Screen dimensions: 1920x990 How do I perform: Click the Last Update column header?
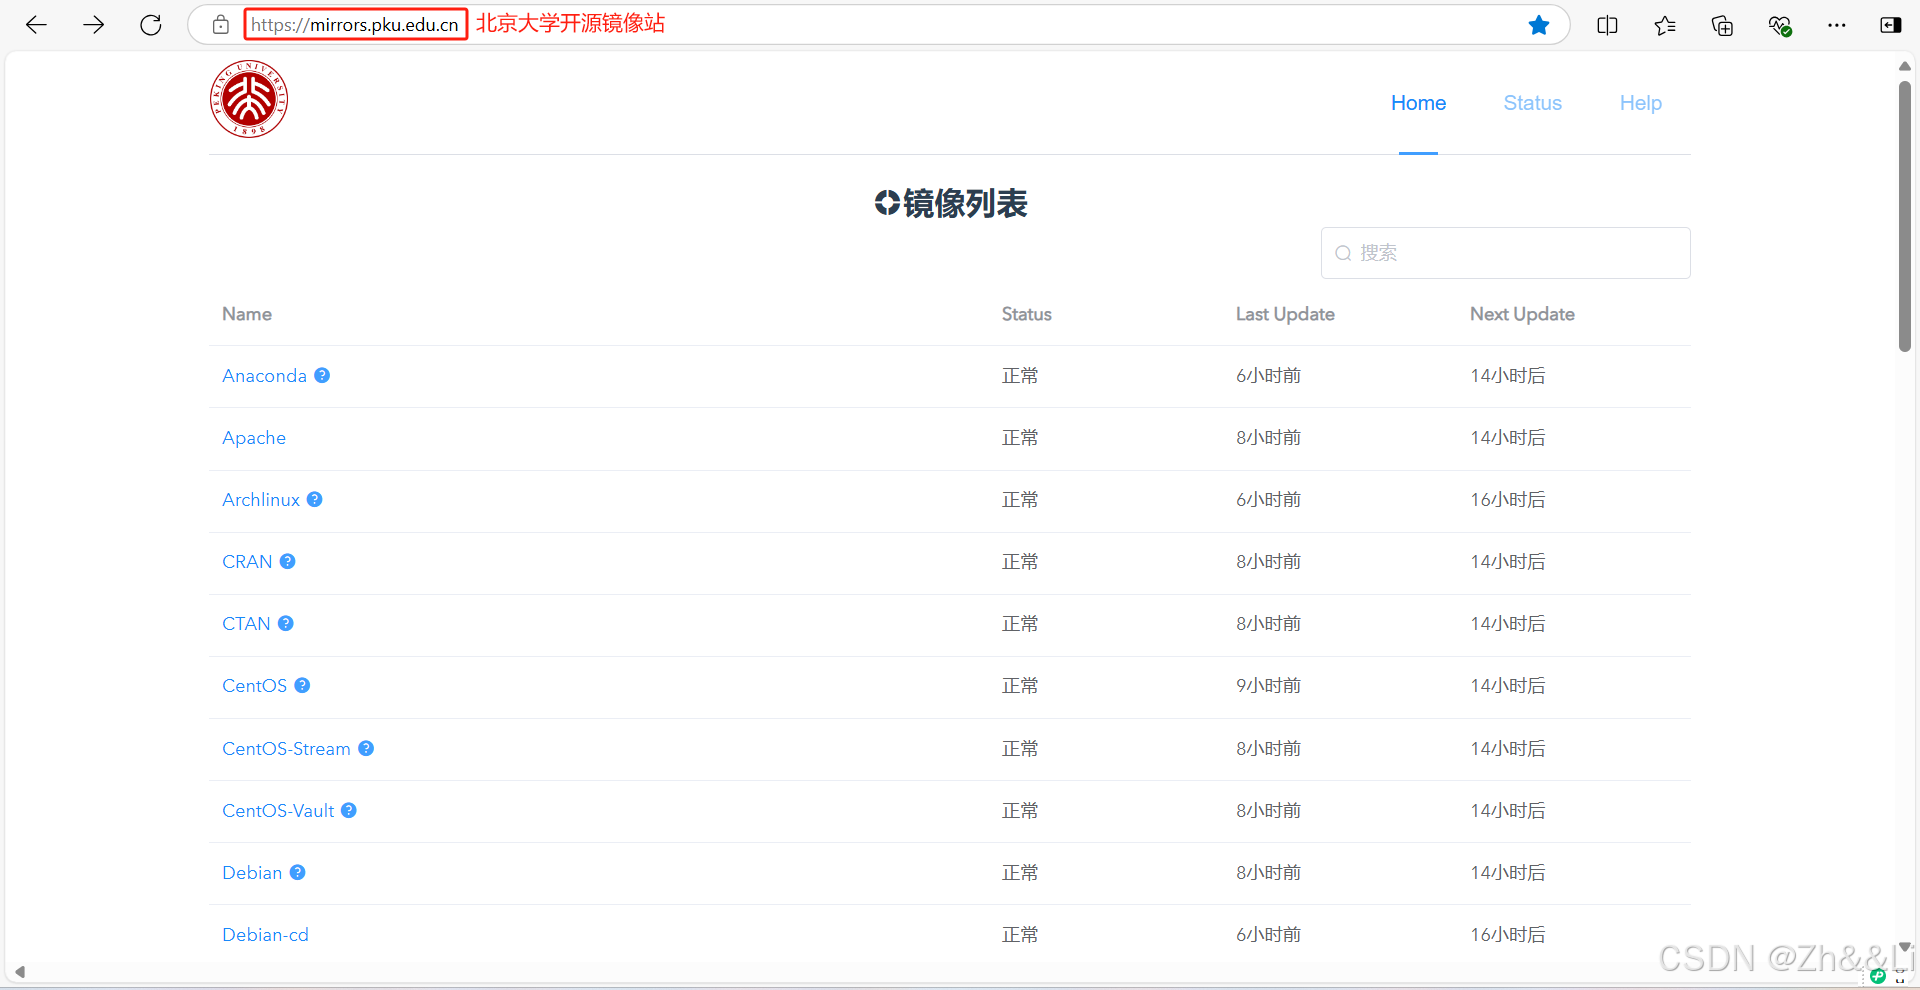(x=1285, y=314)
